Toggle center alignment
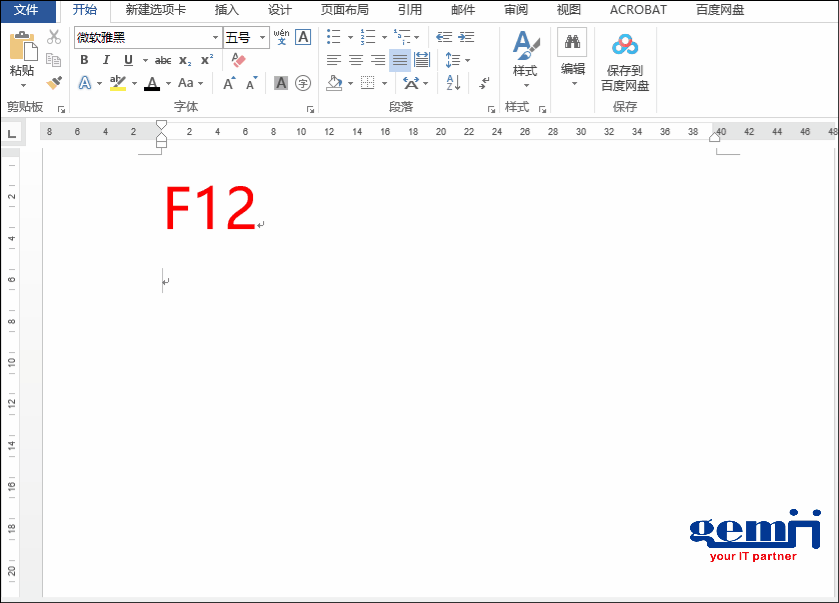 click(356, 59)
